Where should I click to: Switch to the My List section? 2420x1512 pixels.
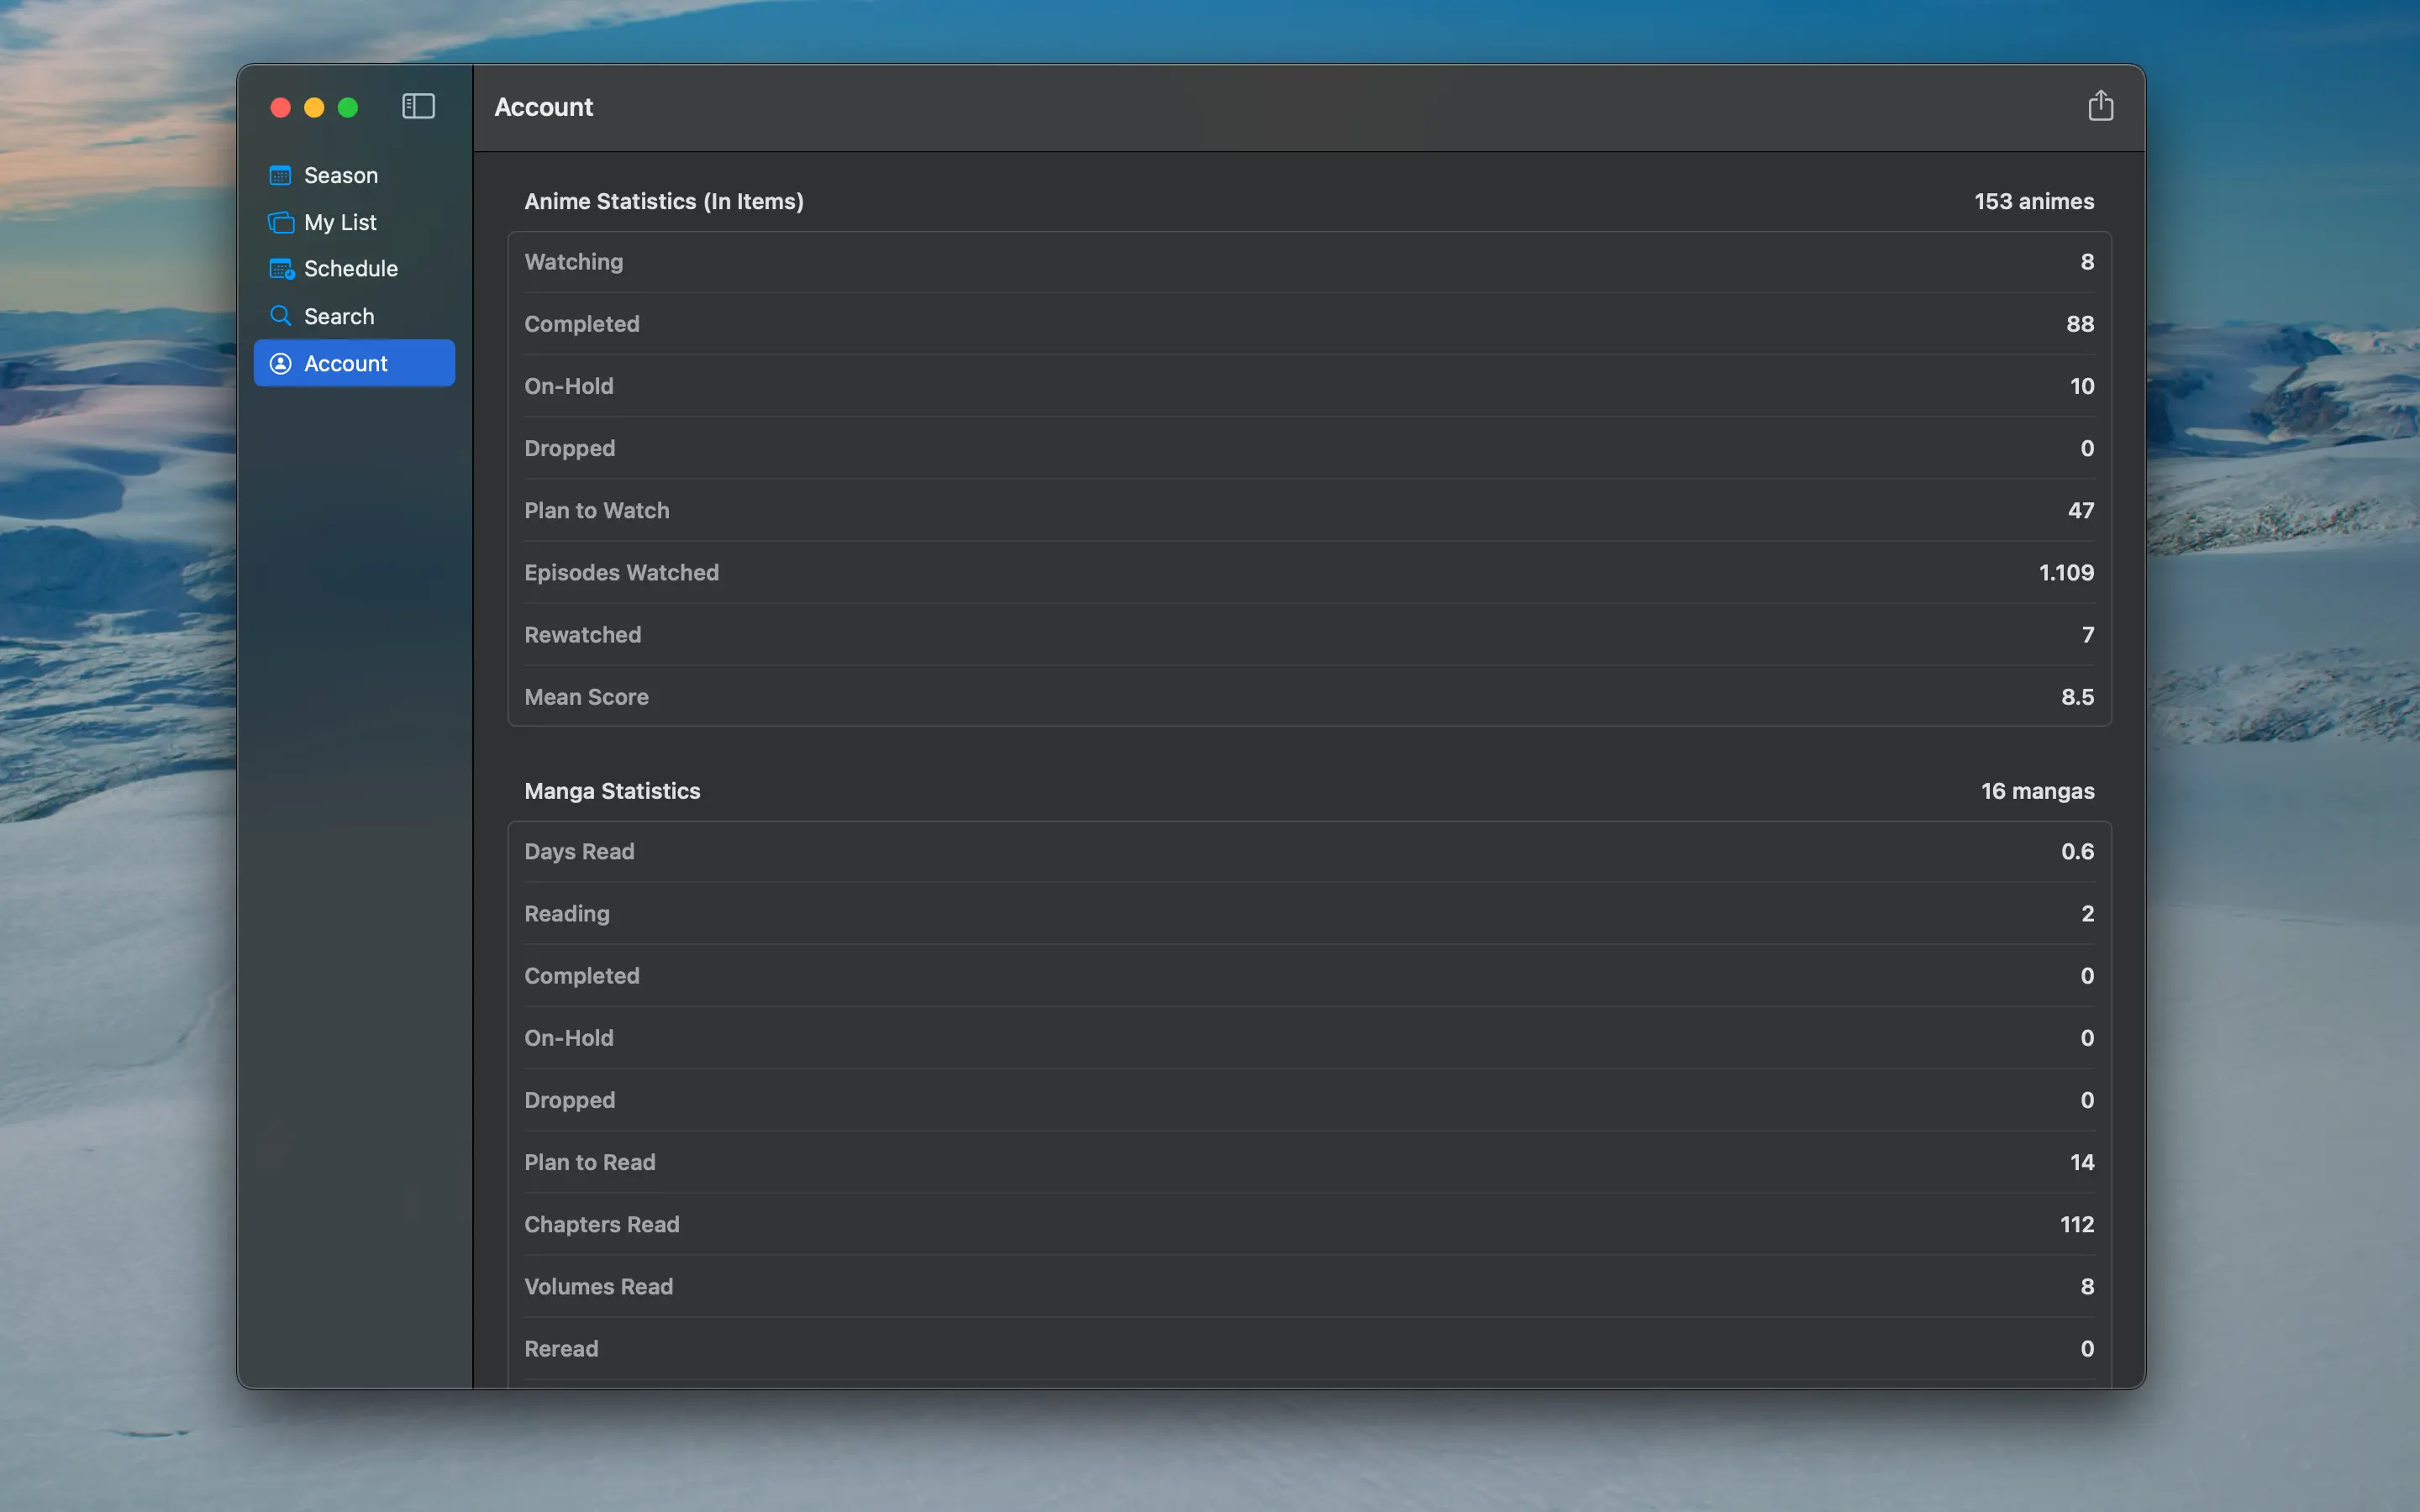(x=340, y=222)
